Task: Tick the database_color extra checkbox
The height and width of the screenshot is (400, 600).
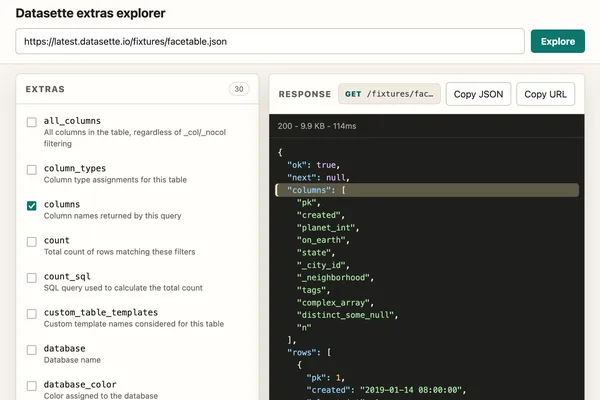Action: tap(32, 385)
